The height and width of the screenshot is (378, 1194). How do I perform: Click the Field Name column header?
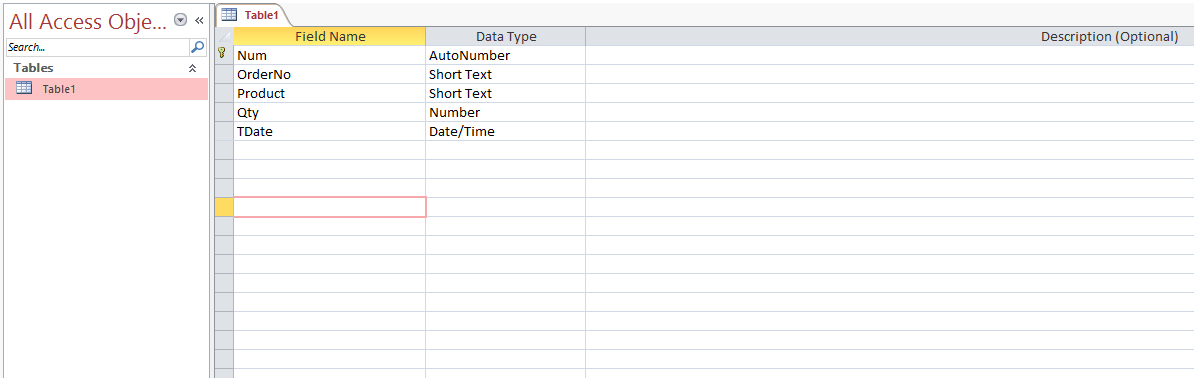point(330,36)
